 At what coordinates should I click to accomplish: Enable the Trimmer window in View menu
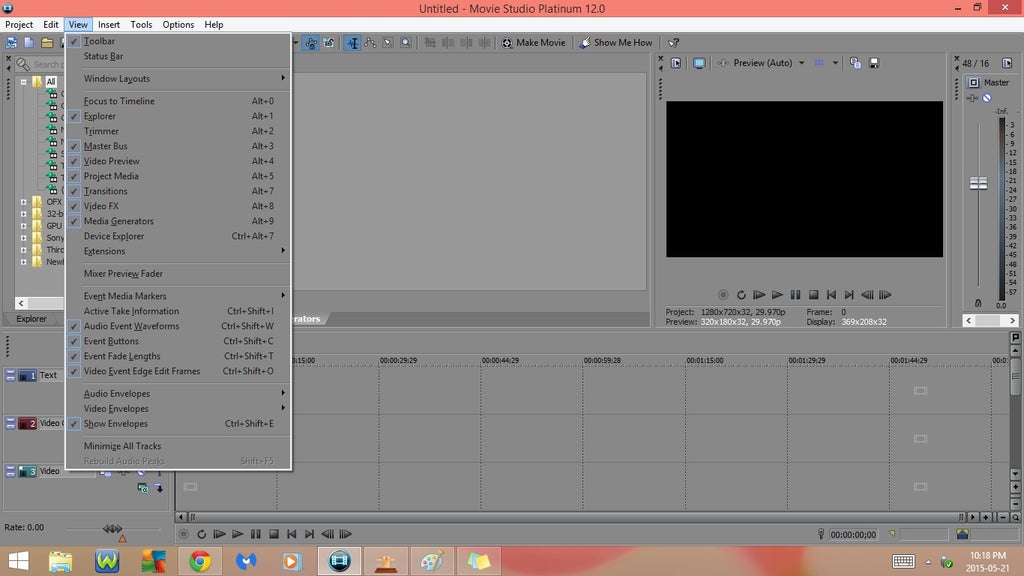coord(101,131)
